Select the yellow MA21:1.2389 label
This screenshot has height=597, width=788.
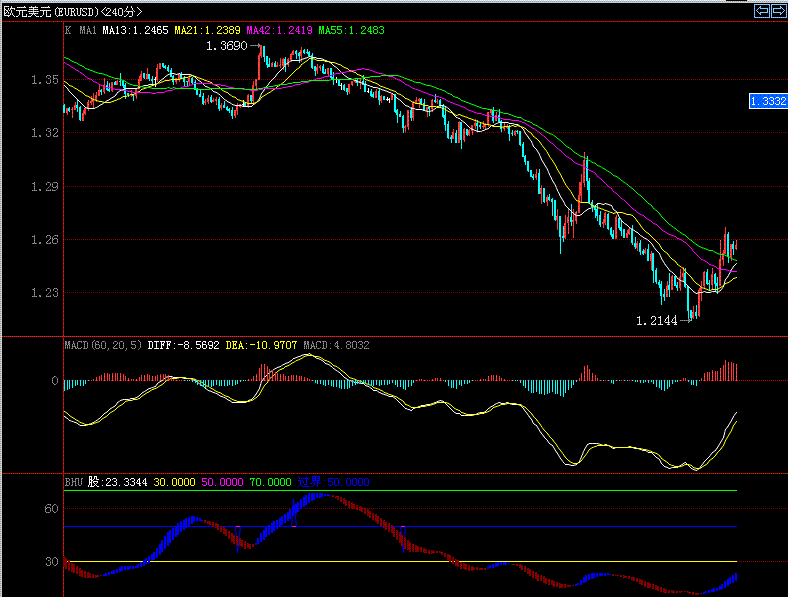(207, 31)
